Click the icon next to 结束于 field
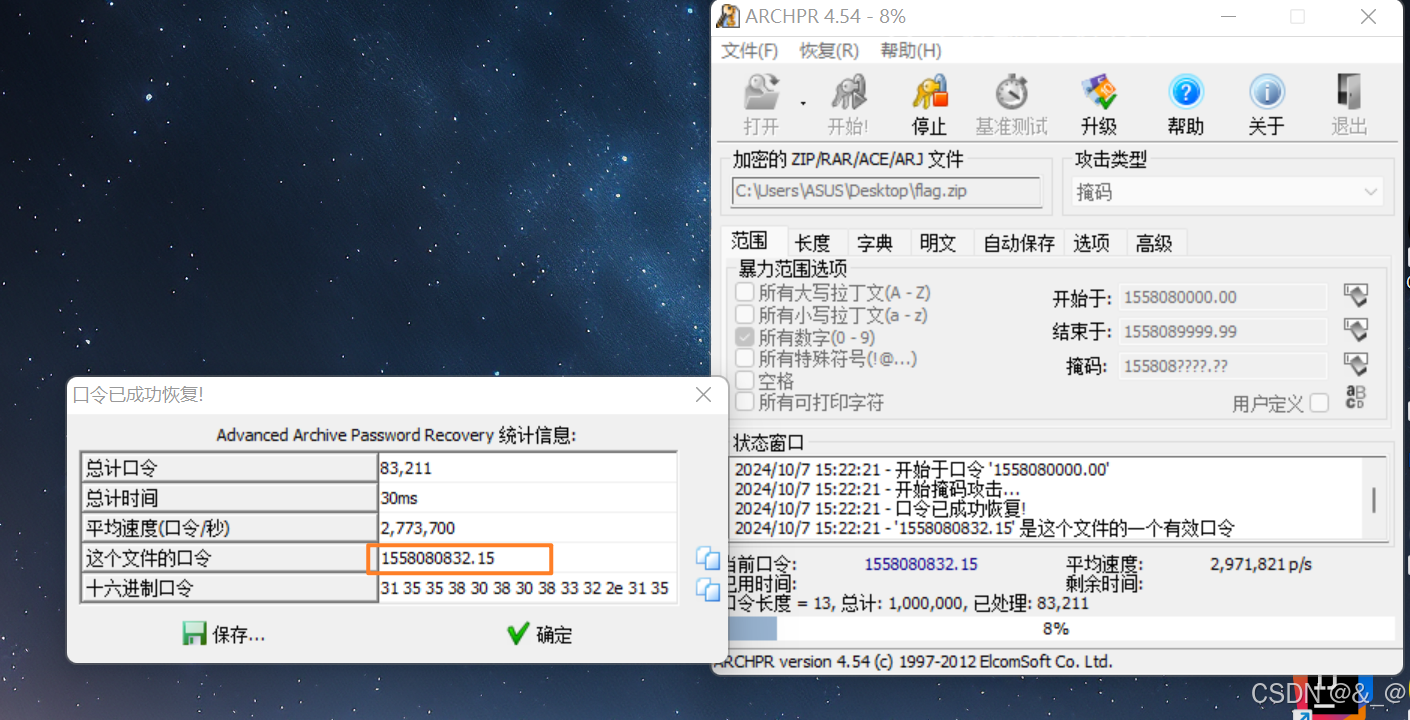The width and height of the screenshot is (1410, 720). tap(1355, 329)
